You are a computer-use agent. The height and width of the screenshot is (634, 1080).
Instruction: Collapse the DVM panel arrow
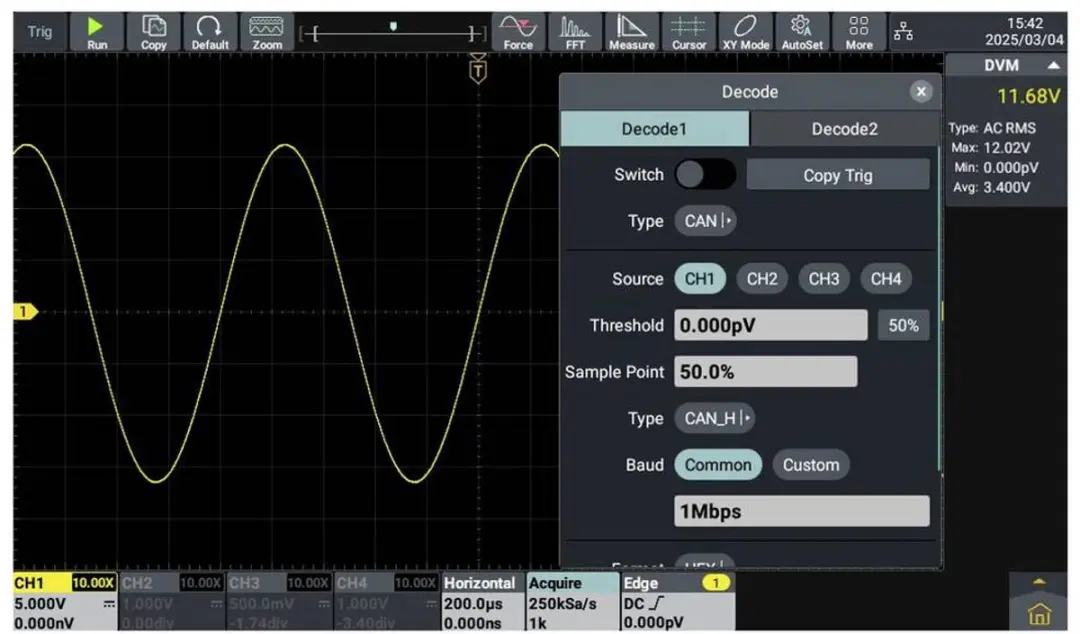coord(1053,65)
